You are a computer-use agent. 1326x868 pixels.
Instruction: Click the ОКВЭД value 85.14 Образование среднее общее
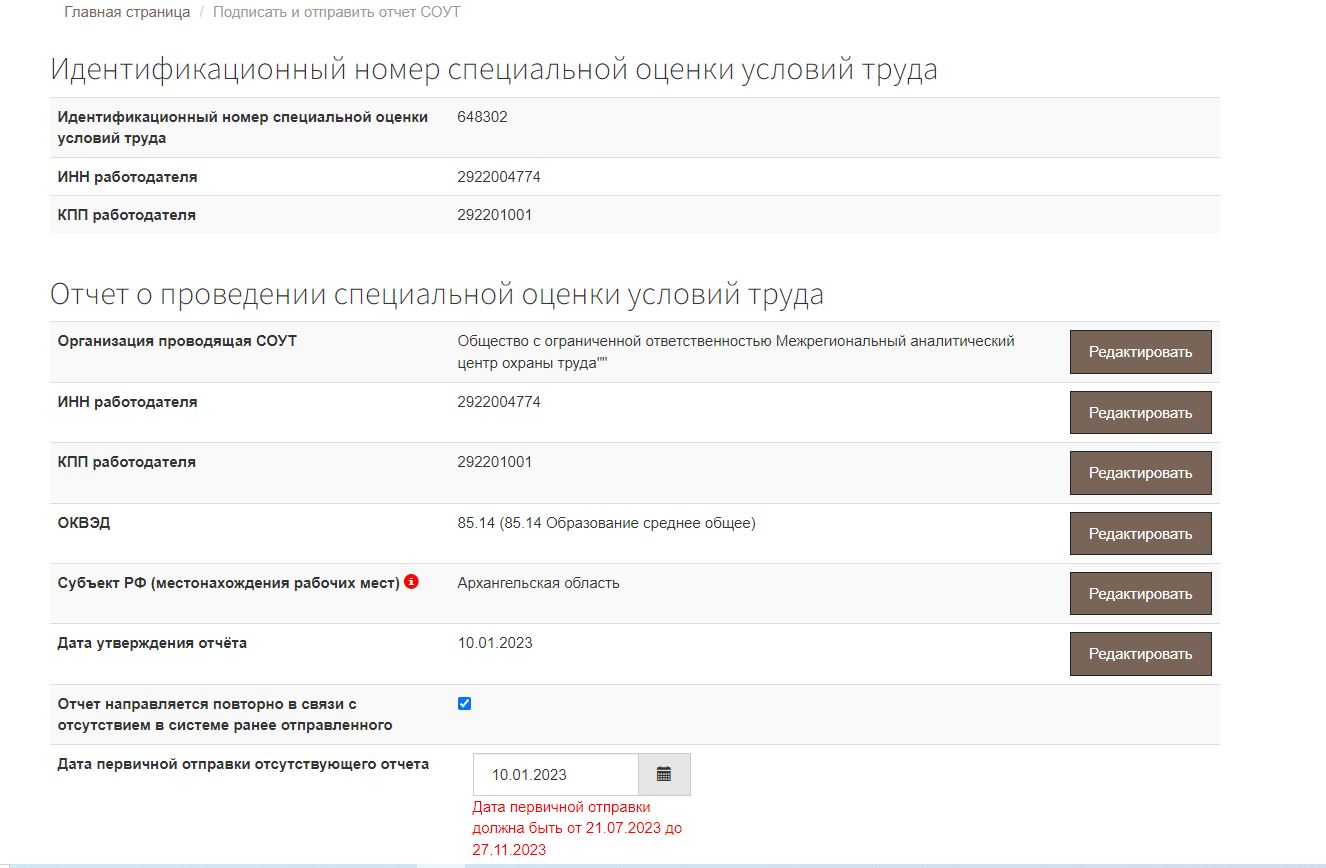coord(606,523)
